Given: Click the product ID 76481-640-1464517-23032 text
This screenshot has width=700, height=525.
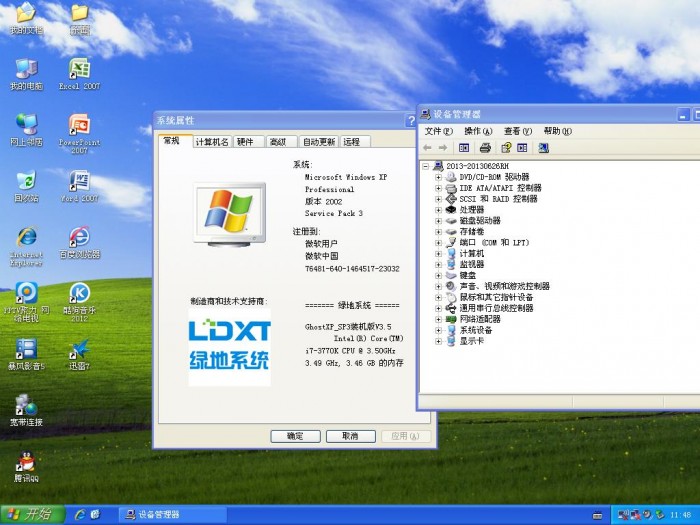Looking at the screenshot, I should pyautogui.click(x=352, y=269).
